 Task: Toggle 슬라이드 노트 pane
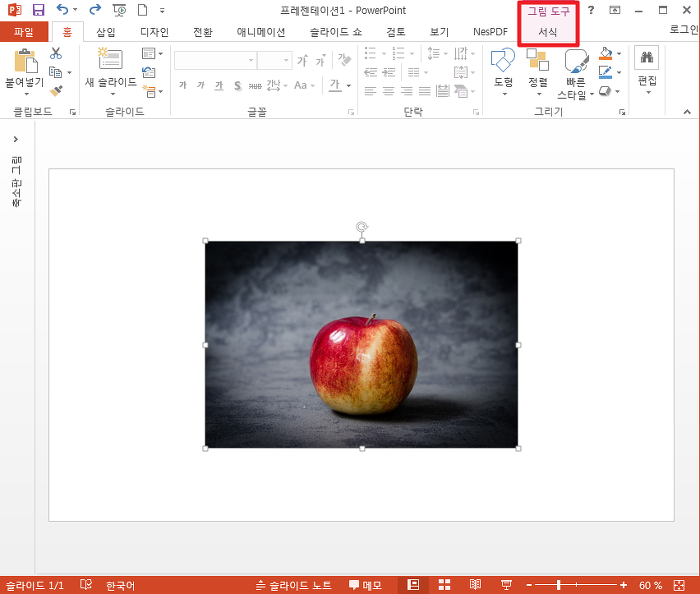click(293, 585)
